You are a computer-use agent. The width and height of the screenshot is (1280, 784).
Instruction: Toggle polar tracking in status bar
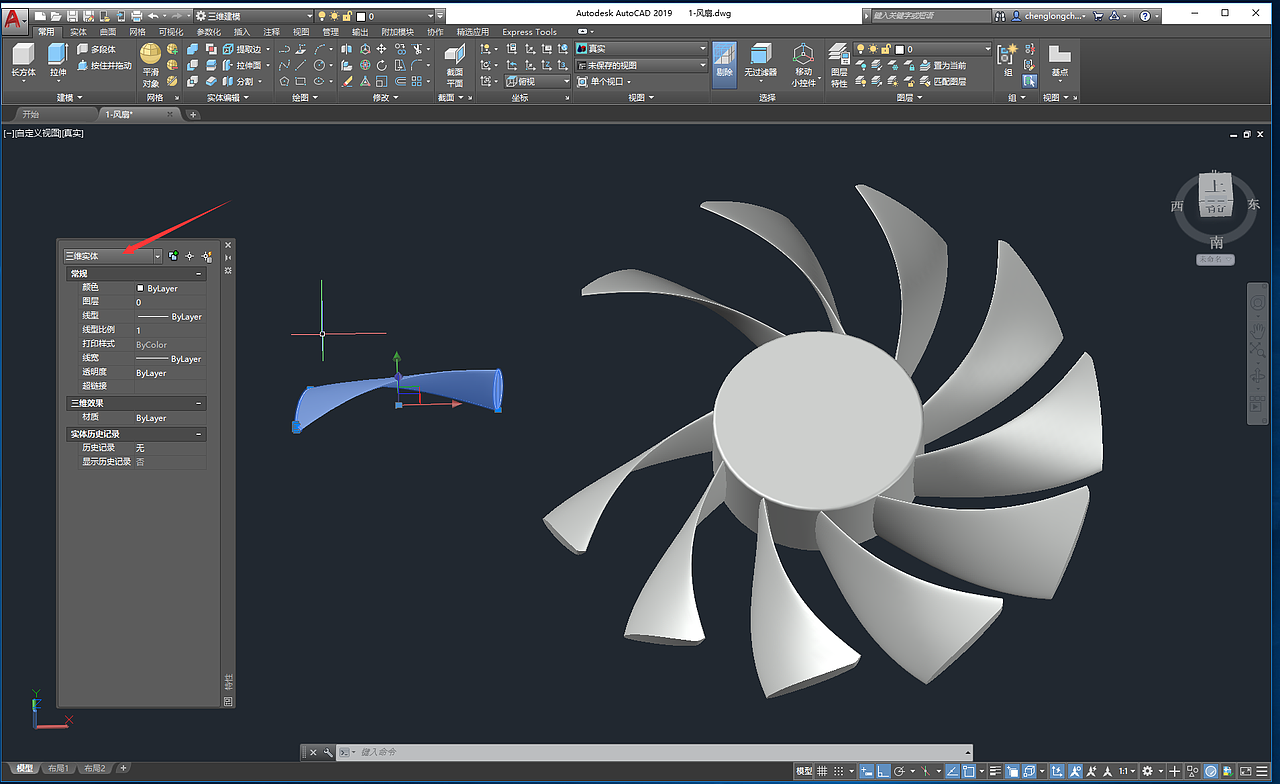click(x=900, y=771)
